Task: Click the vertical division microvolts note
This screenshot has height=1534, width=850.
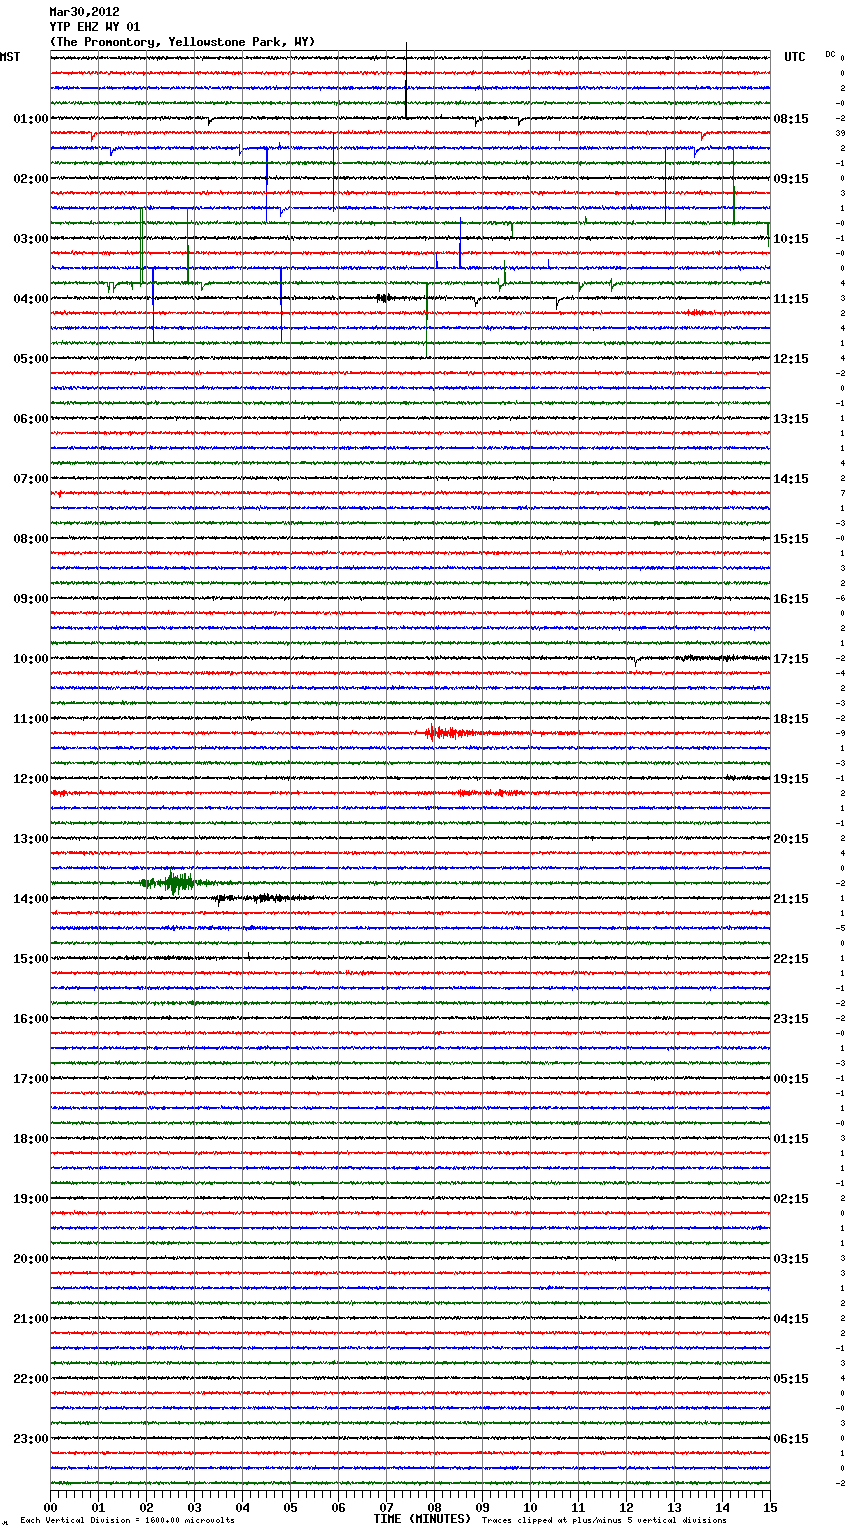Action: point(127,1520)
